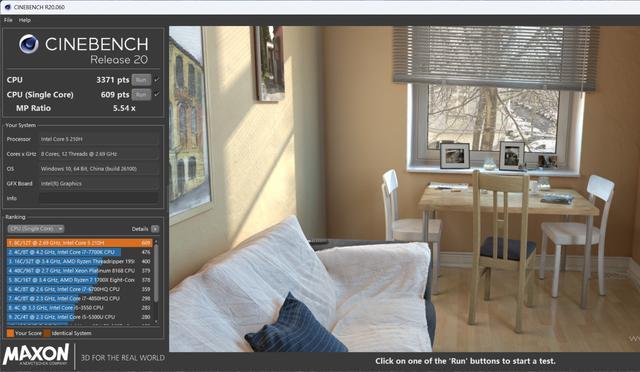
Task: Open the Help menu
Action: (24, 20)
